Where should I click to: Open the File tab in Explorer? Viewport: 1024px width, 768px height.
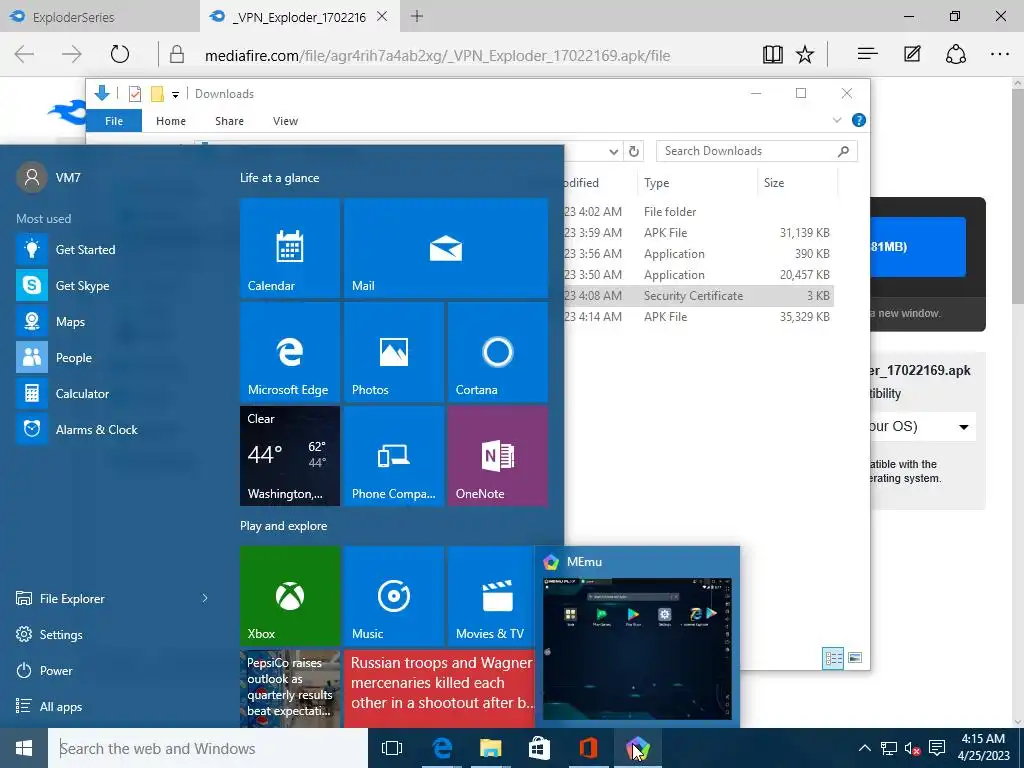tap(114, 121)
